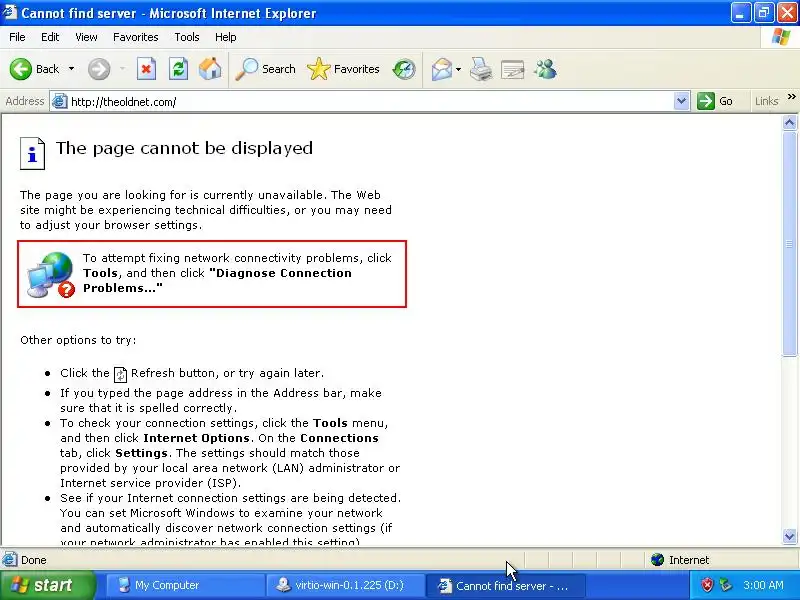Click the safely remove hardware tray icon
The height and width of the screenshot is (600, 800).
tap(724, 585)
